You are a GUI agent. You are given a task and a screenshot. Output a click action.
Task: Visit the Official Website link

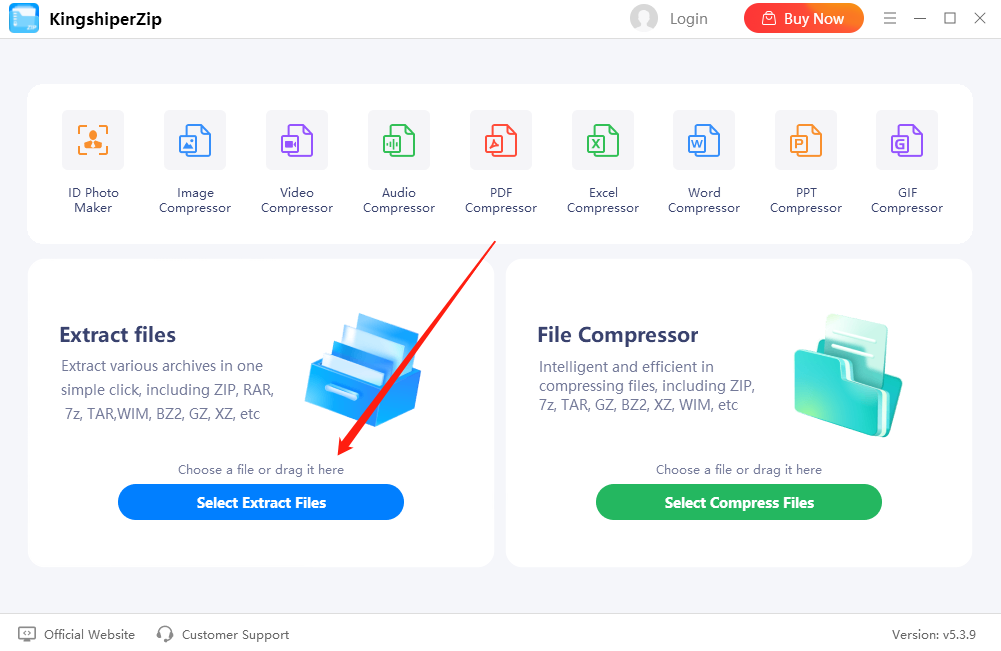[x=89, y=634]
